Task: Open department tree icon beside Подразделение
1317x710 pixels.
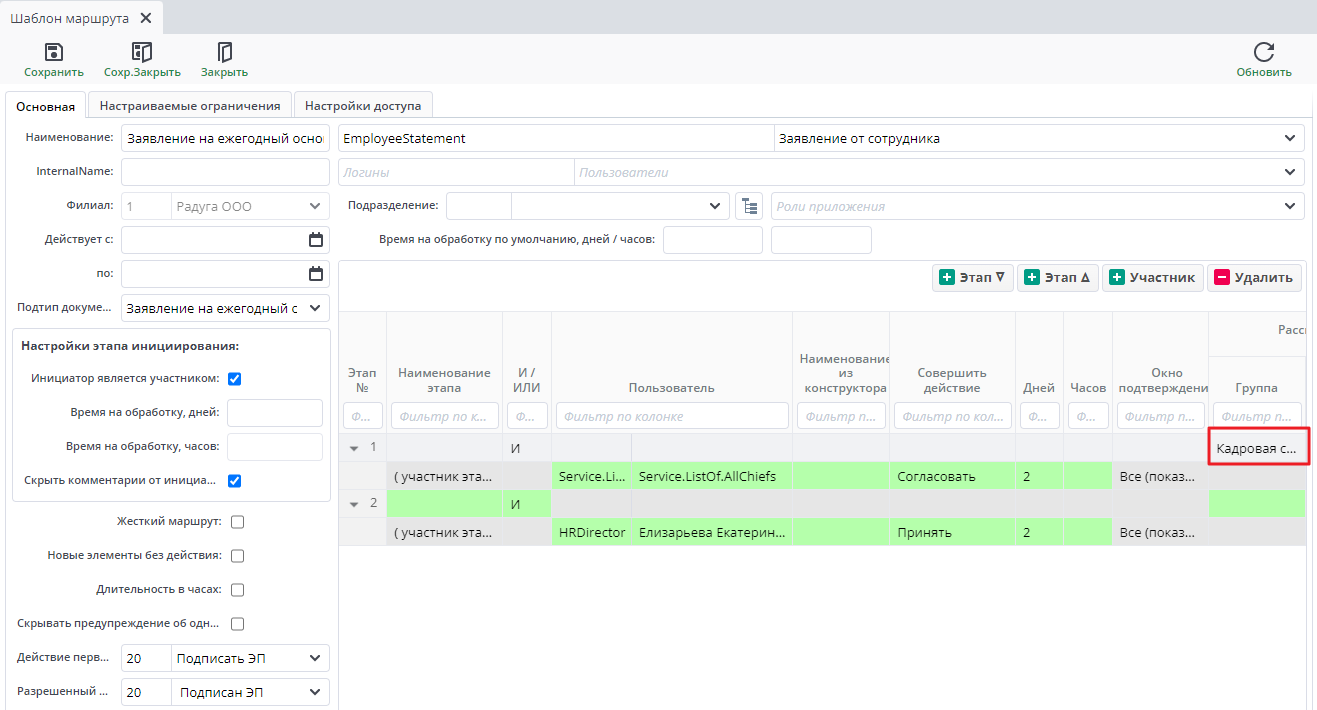Action: coord(749,206)
